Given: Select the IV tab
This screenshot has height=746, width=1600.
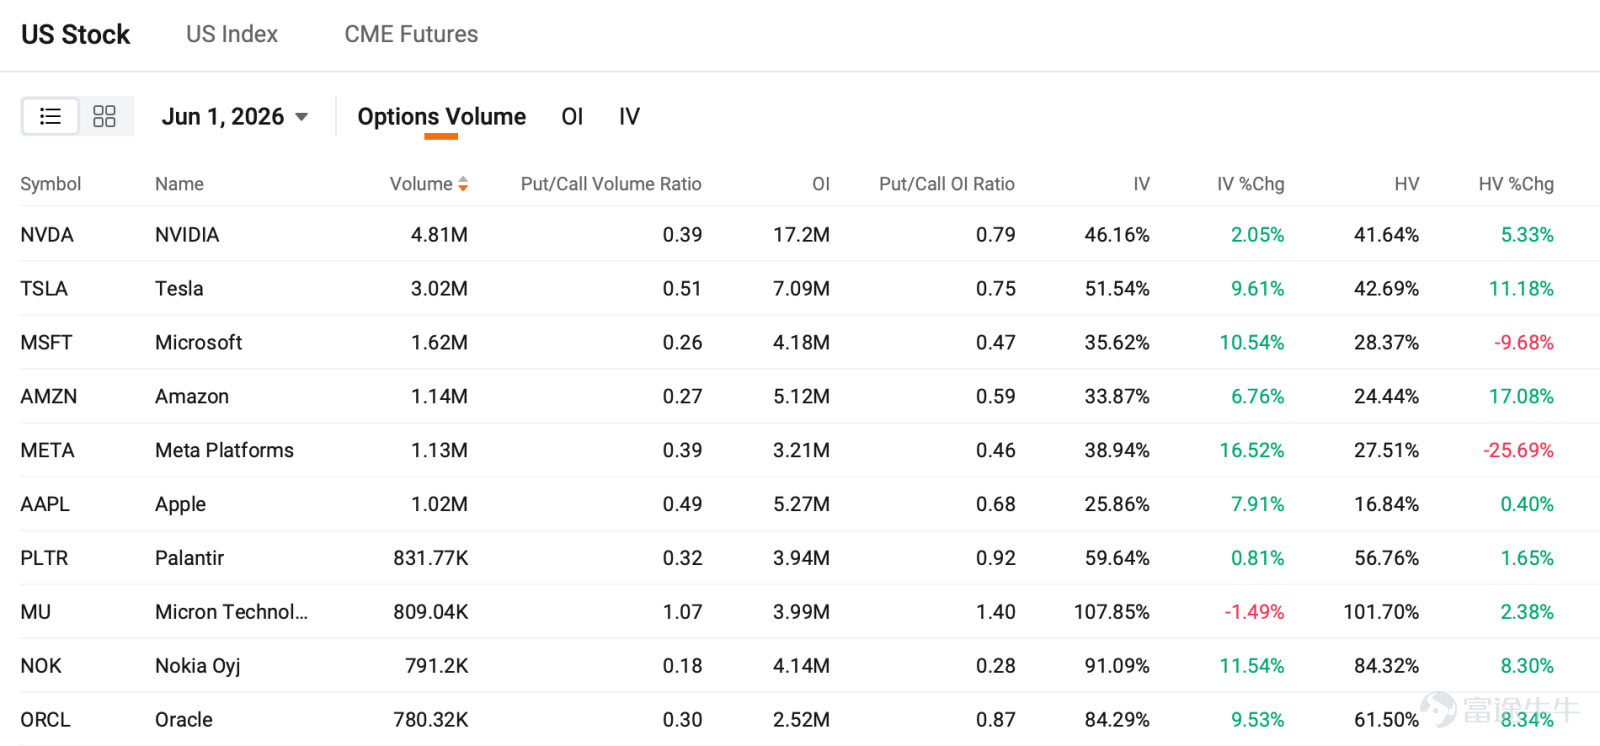Looking at the screenshot, I should (x=629, y=117).
